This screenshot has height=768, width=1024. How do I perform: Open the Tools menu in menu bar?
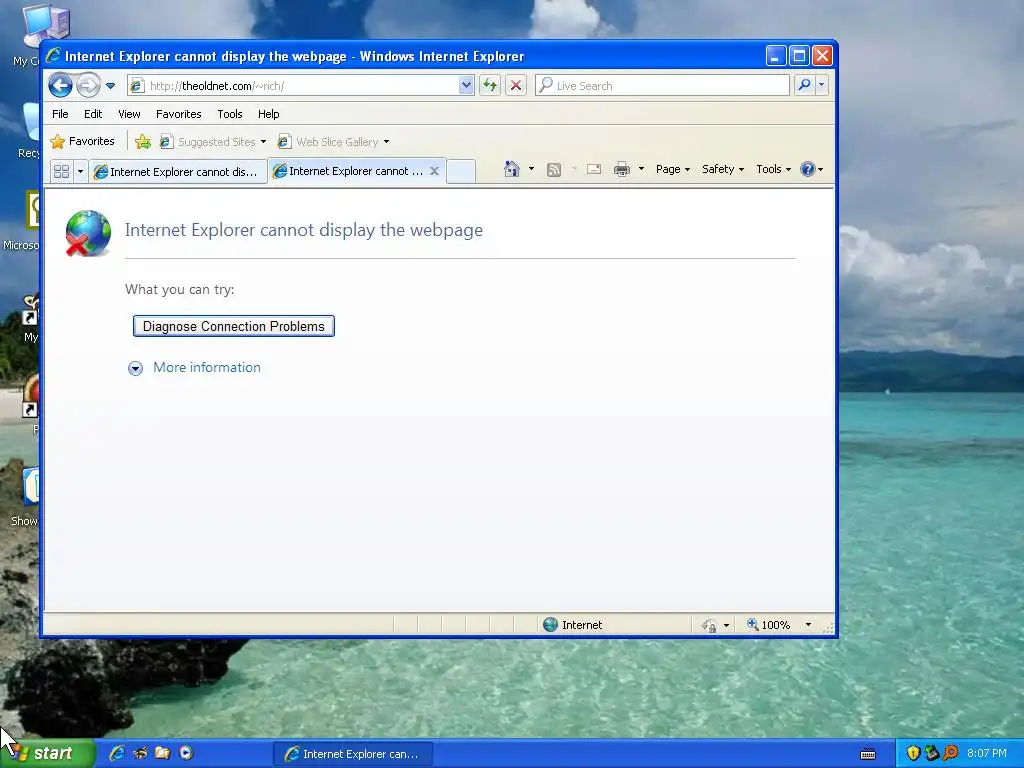[230, 114]
